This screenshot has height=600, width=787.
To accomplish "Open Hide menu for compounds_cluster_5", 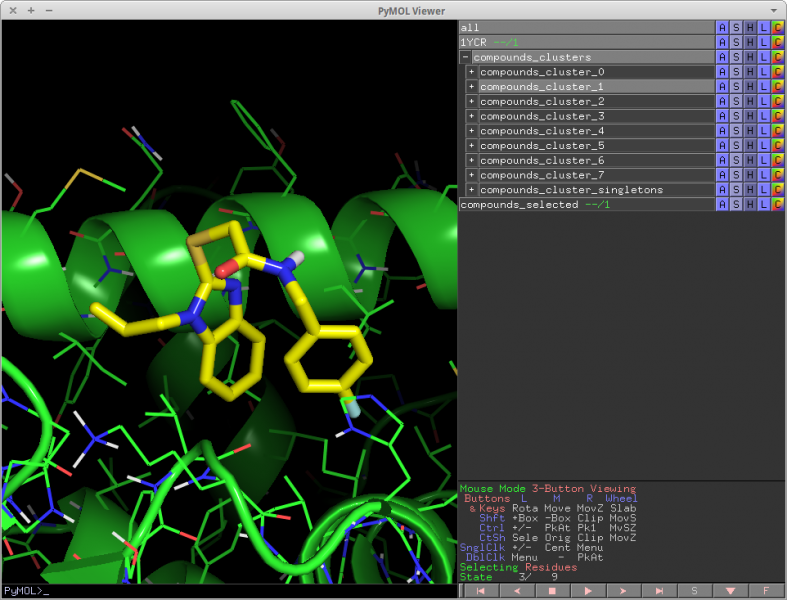I will point(750,146).
